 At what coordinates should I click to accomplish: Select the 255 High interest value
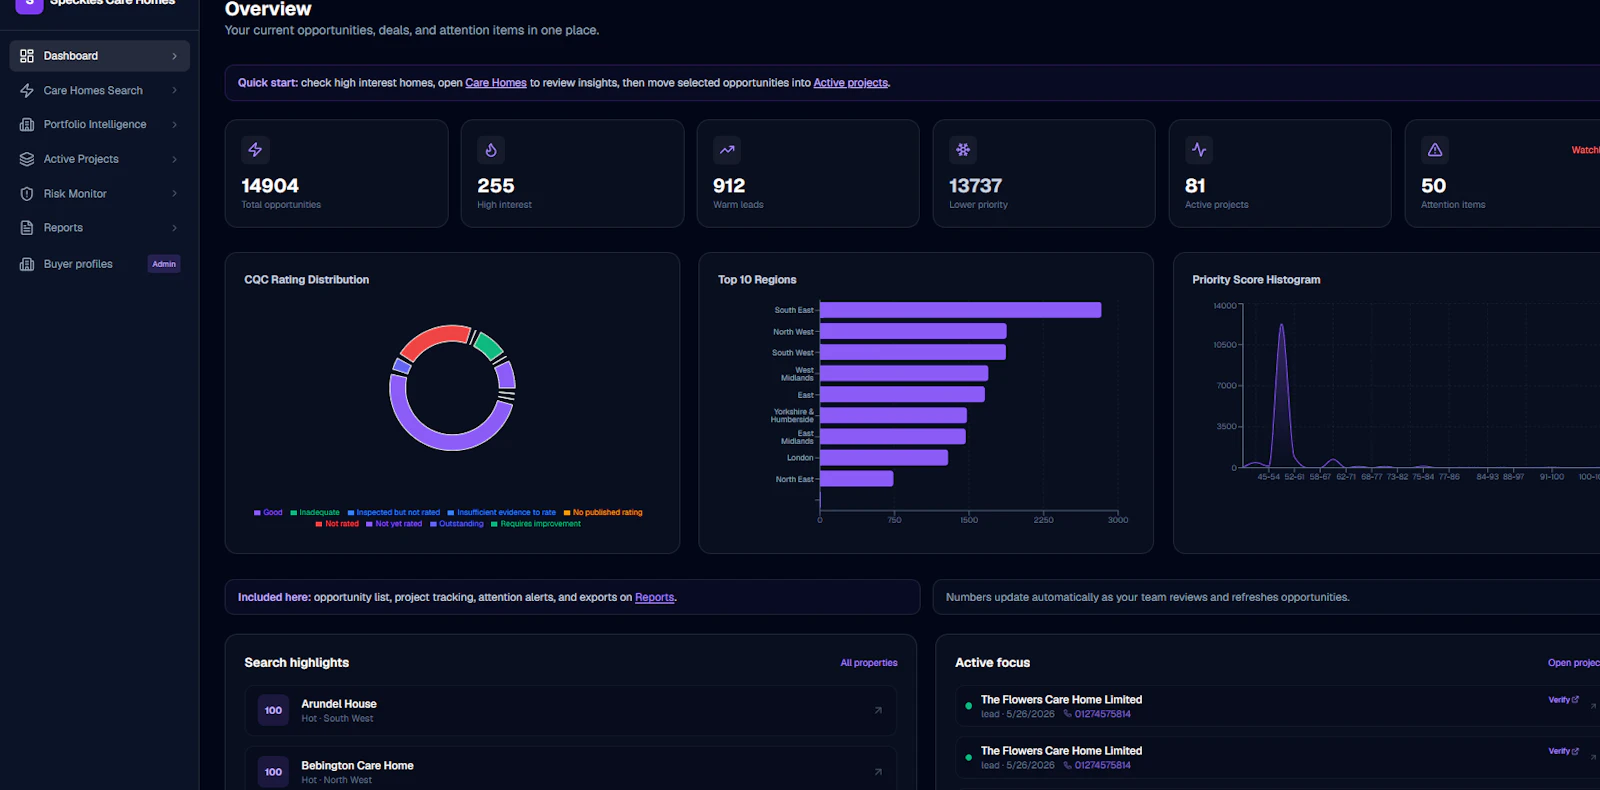496,186
